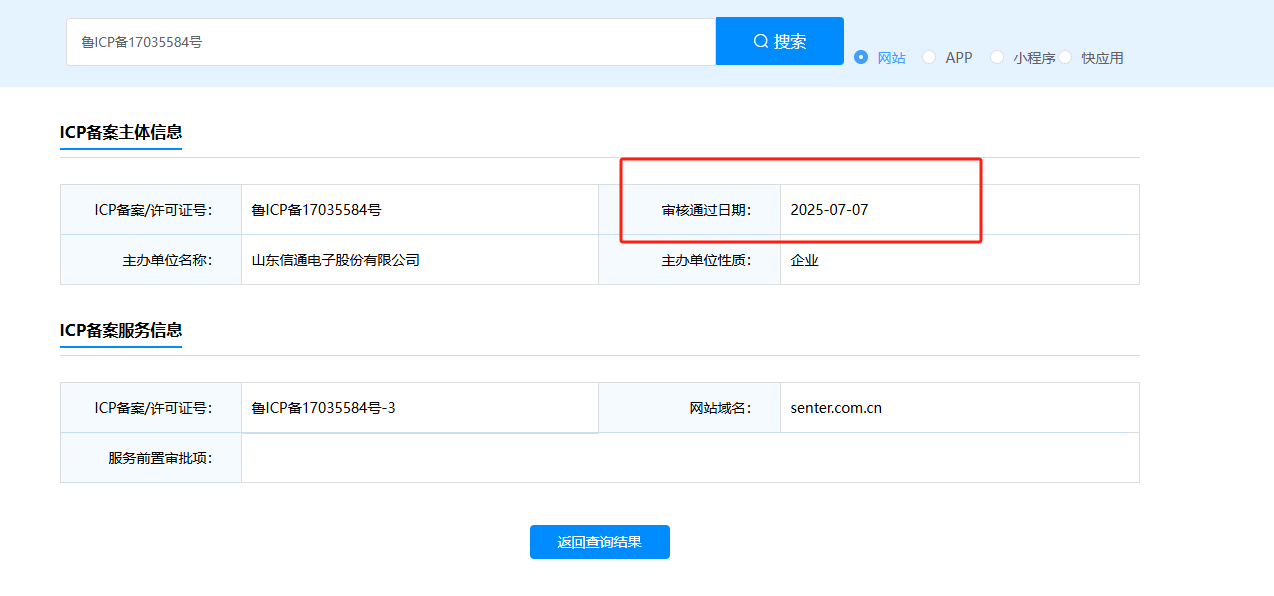Viewport: 1274px width, 596px height.
Task: Click the domain senter.com.cn
Action: coord(836,408)
